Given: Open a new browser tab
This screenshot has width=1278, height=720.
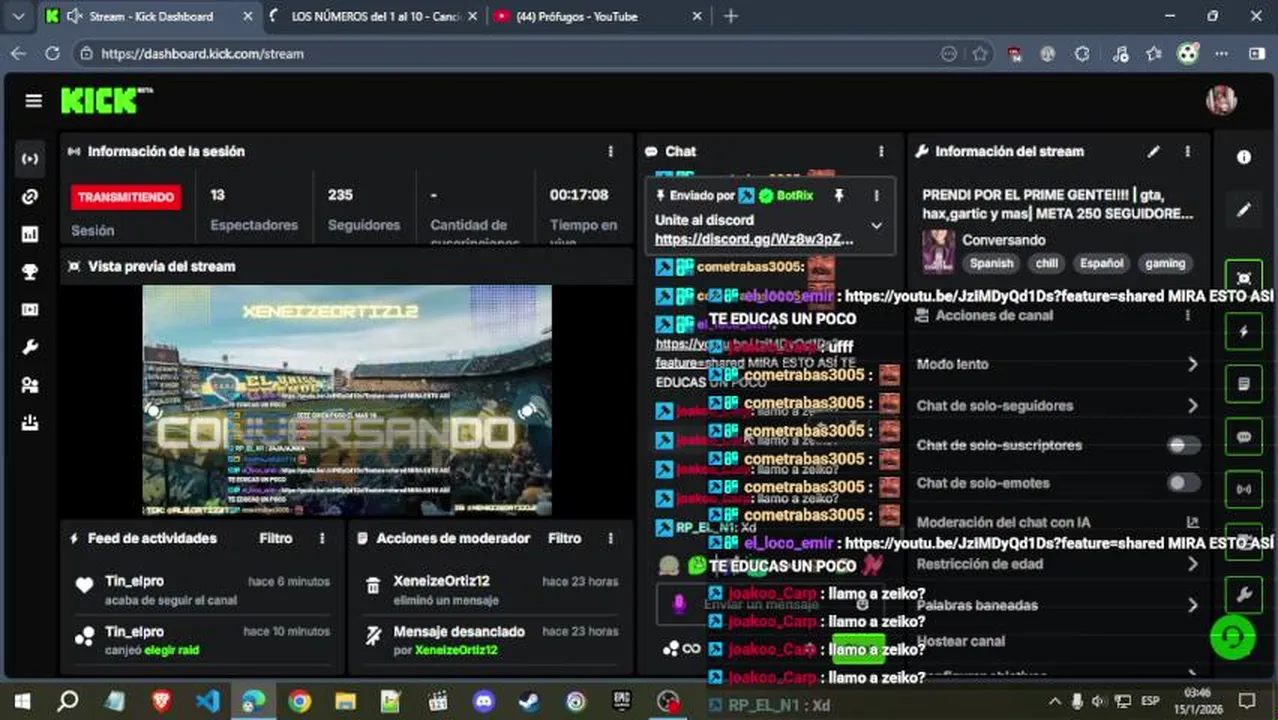Looking at the screenshot, I should 731,16.
